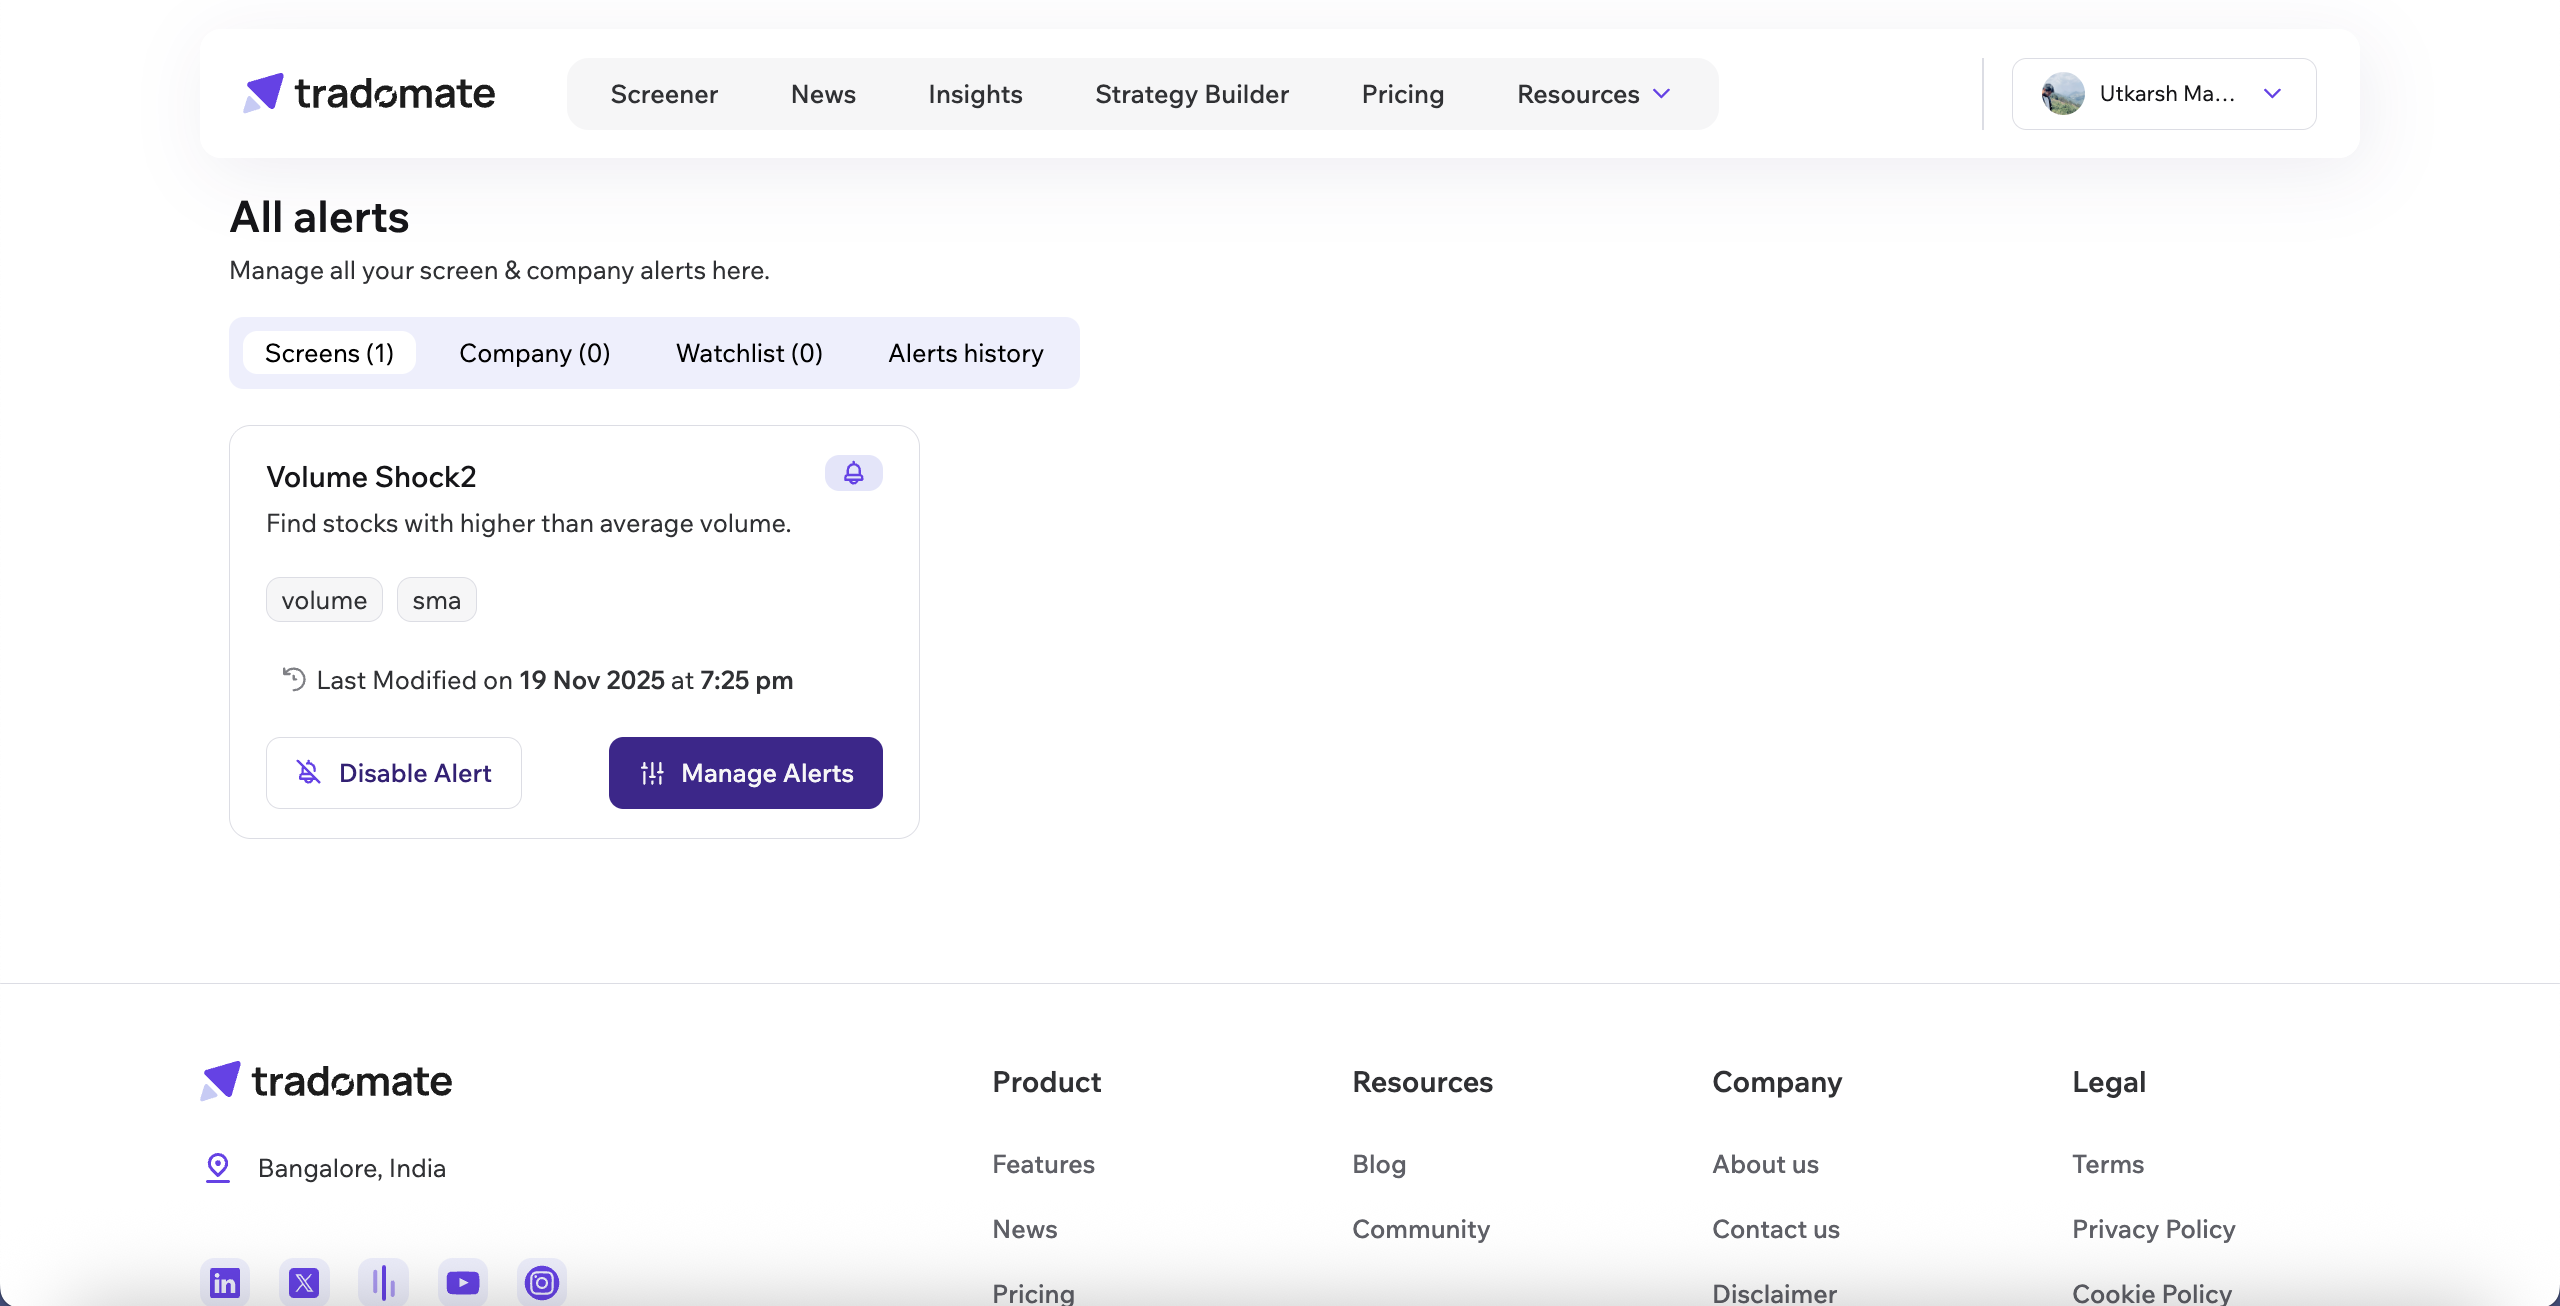Select the volume tag chip

324,599
